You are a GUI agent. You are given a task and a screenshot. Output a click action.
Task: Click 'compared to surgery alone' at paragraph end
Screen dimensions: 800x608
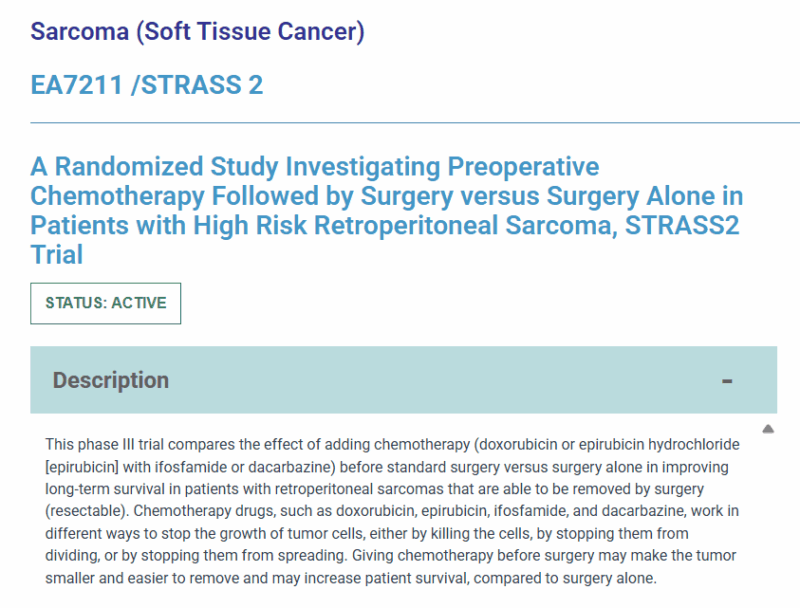(x=564, y=578)
